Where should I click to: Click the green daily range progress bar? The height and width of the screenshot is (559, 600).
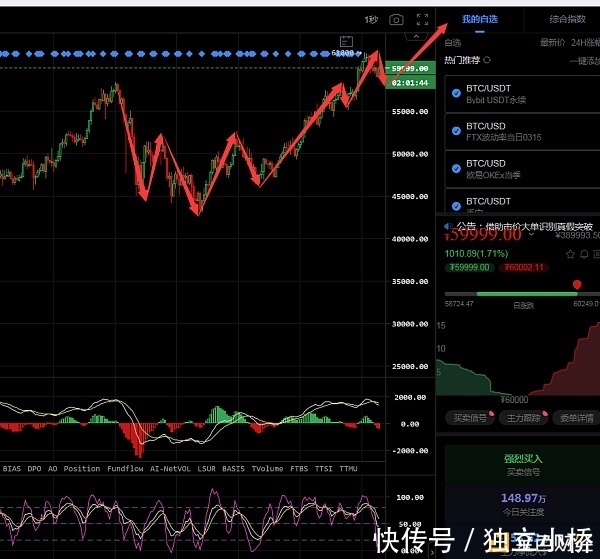[x=527, y=294]
